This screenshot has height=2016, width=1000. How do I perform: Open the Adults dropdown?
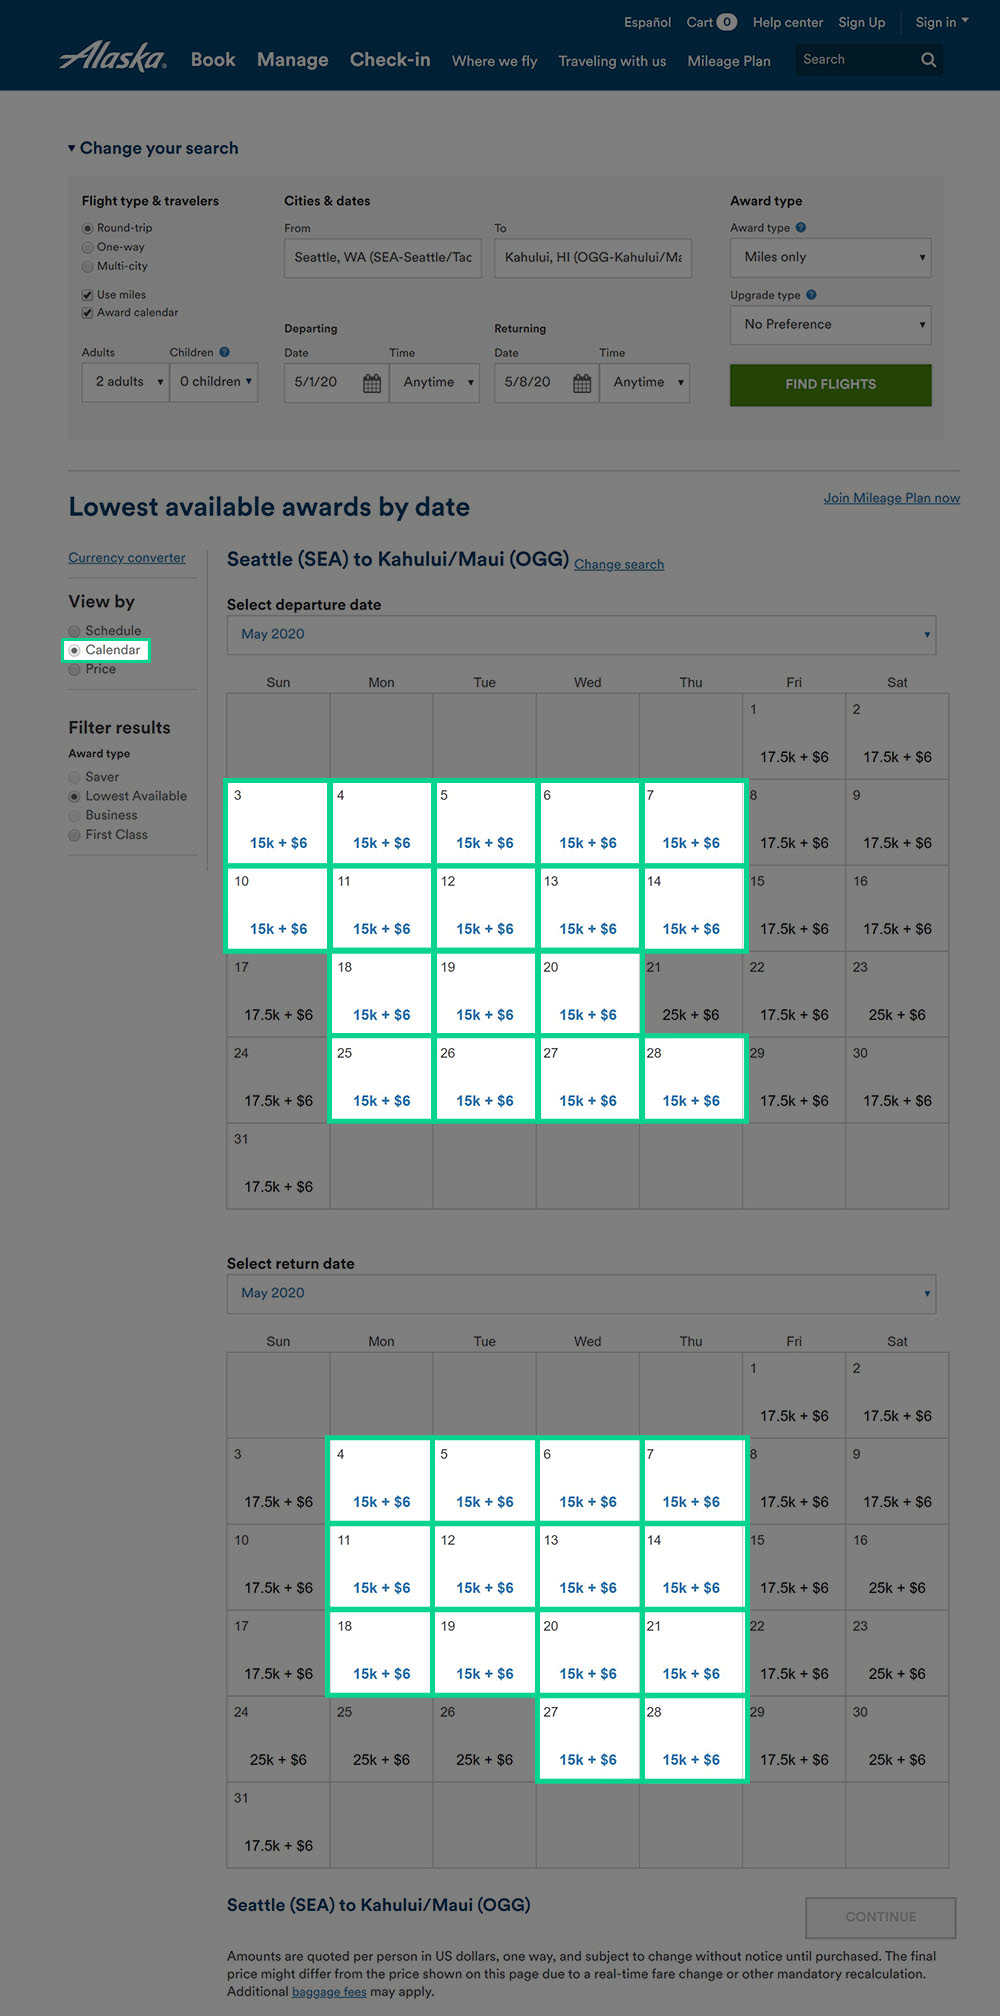point(125,383)
